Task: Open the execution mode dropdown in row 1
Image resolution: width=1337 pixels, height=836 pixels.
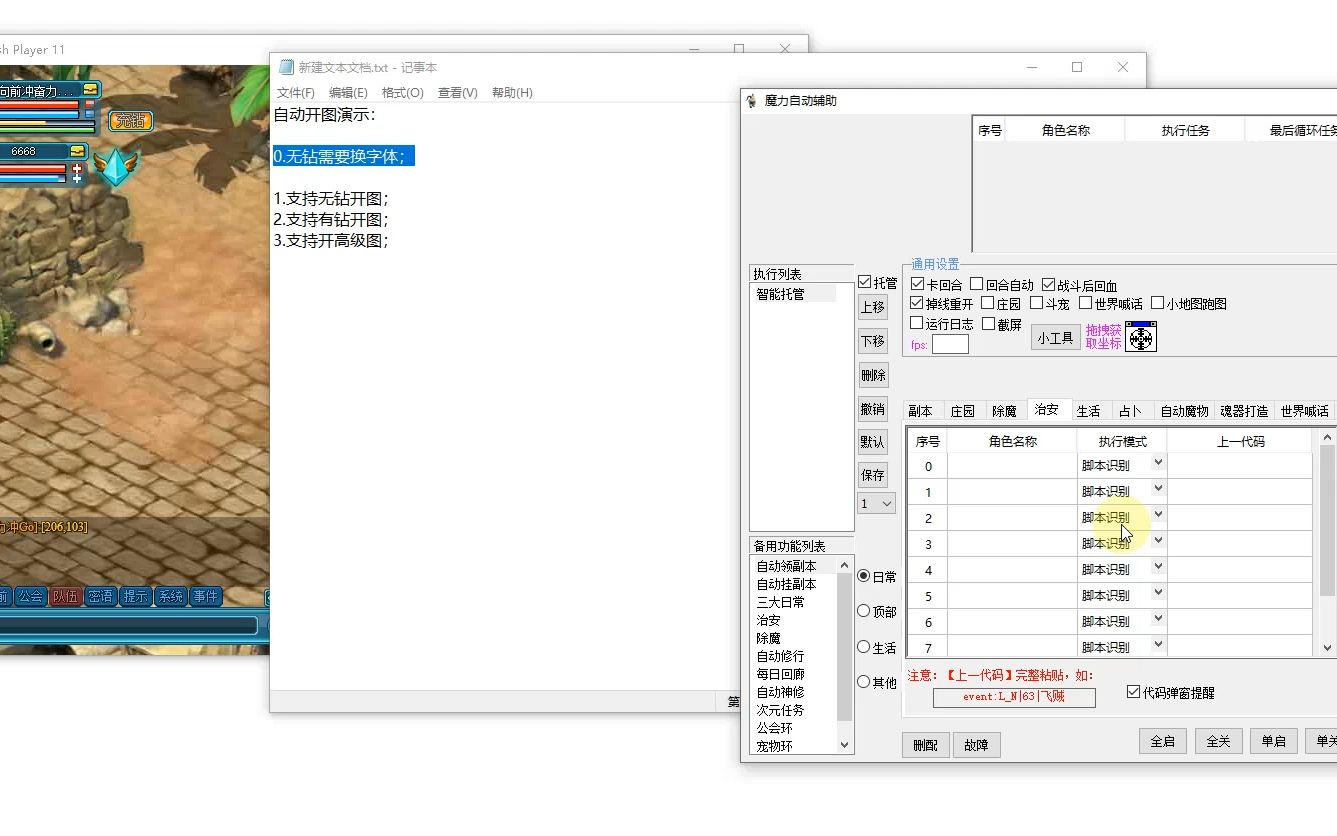Action: click(1158, 489)
